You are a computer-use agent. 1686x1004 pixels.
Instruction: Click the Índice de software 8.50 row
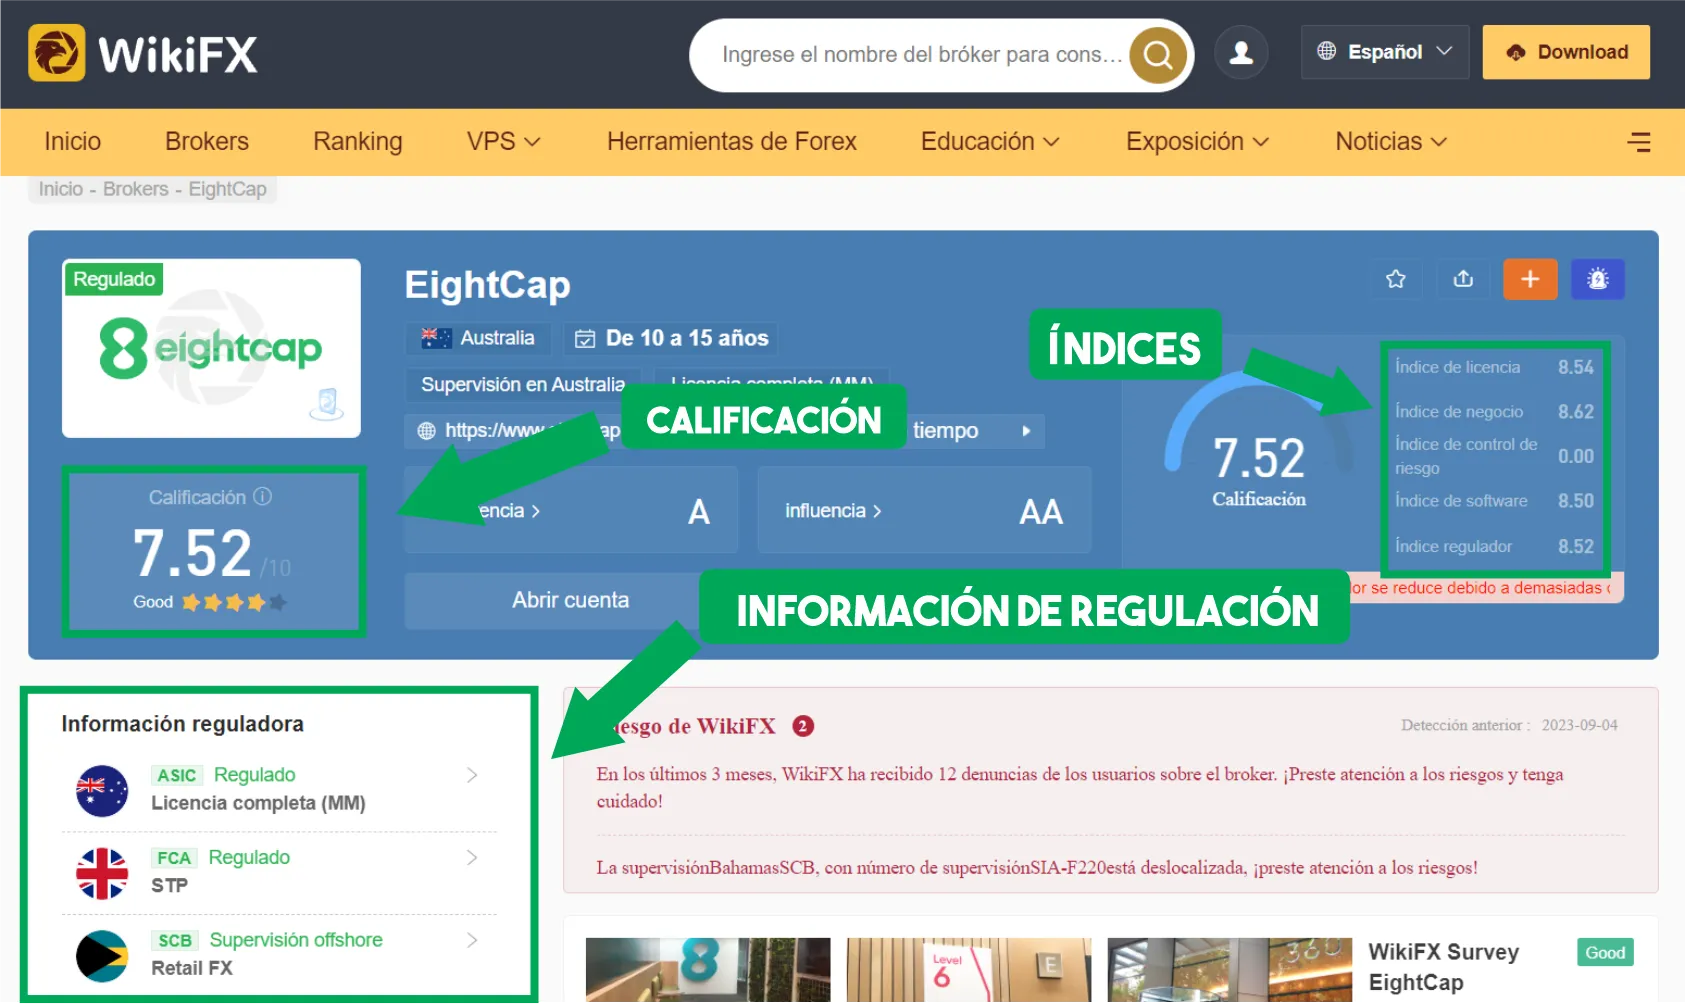[x=1494, y=501]
